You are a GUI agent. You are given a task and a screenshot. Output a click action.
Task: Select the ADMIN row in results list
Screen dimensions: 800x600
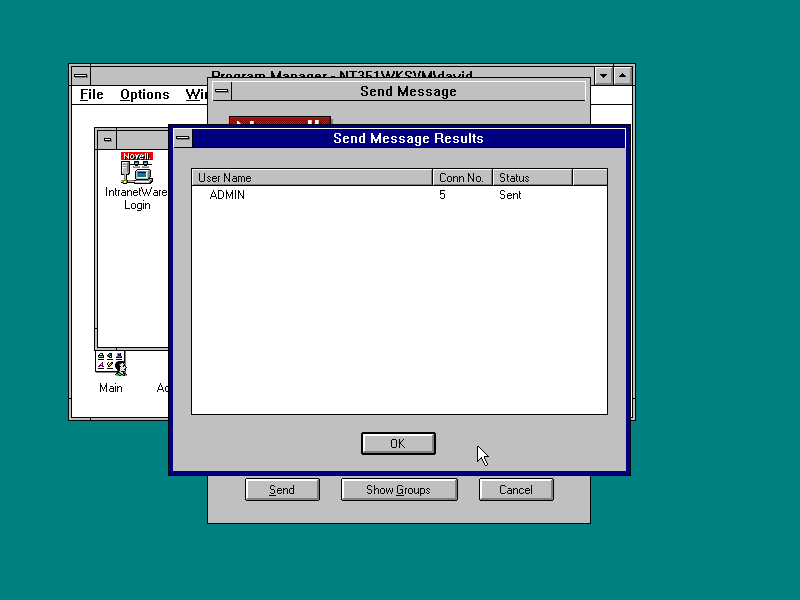tap(399, 195)
